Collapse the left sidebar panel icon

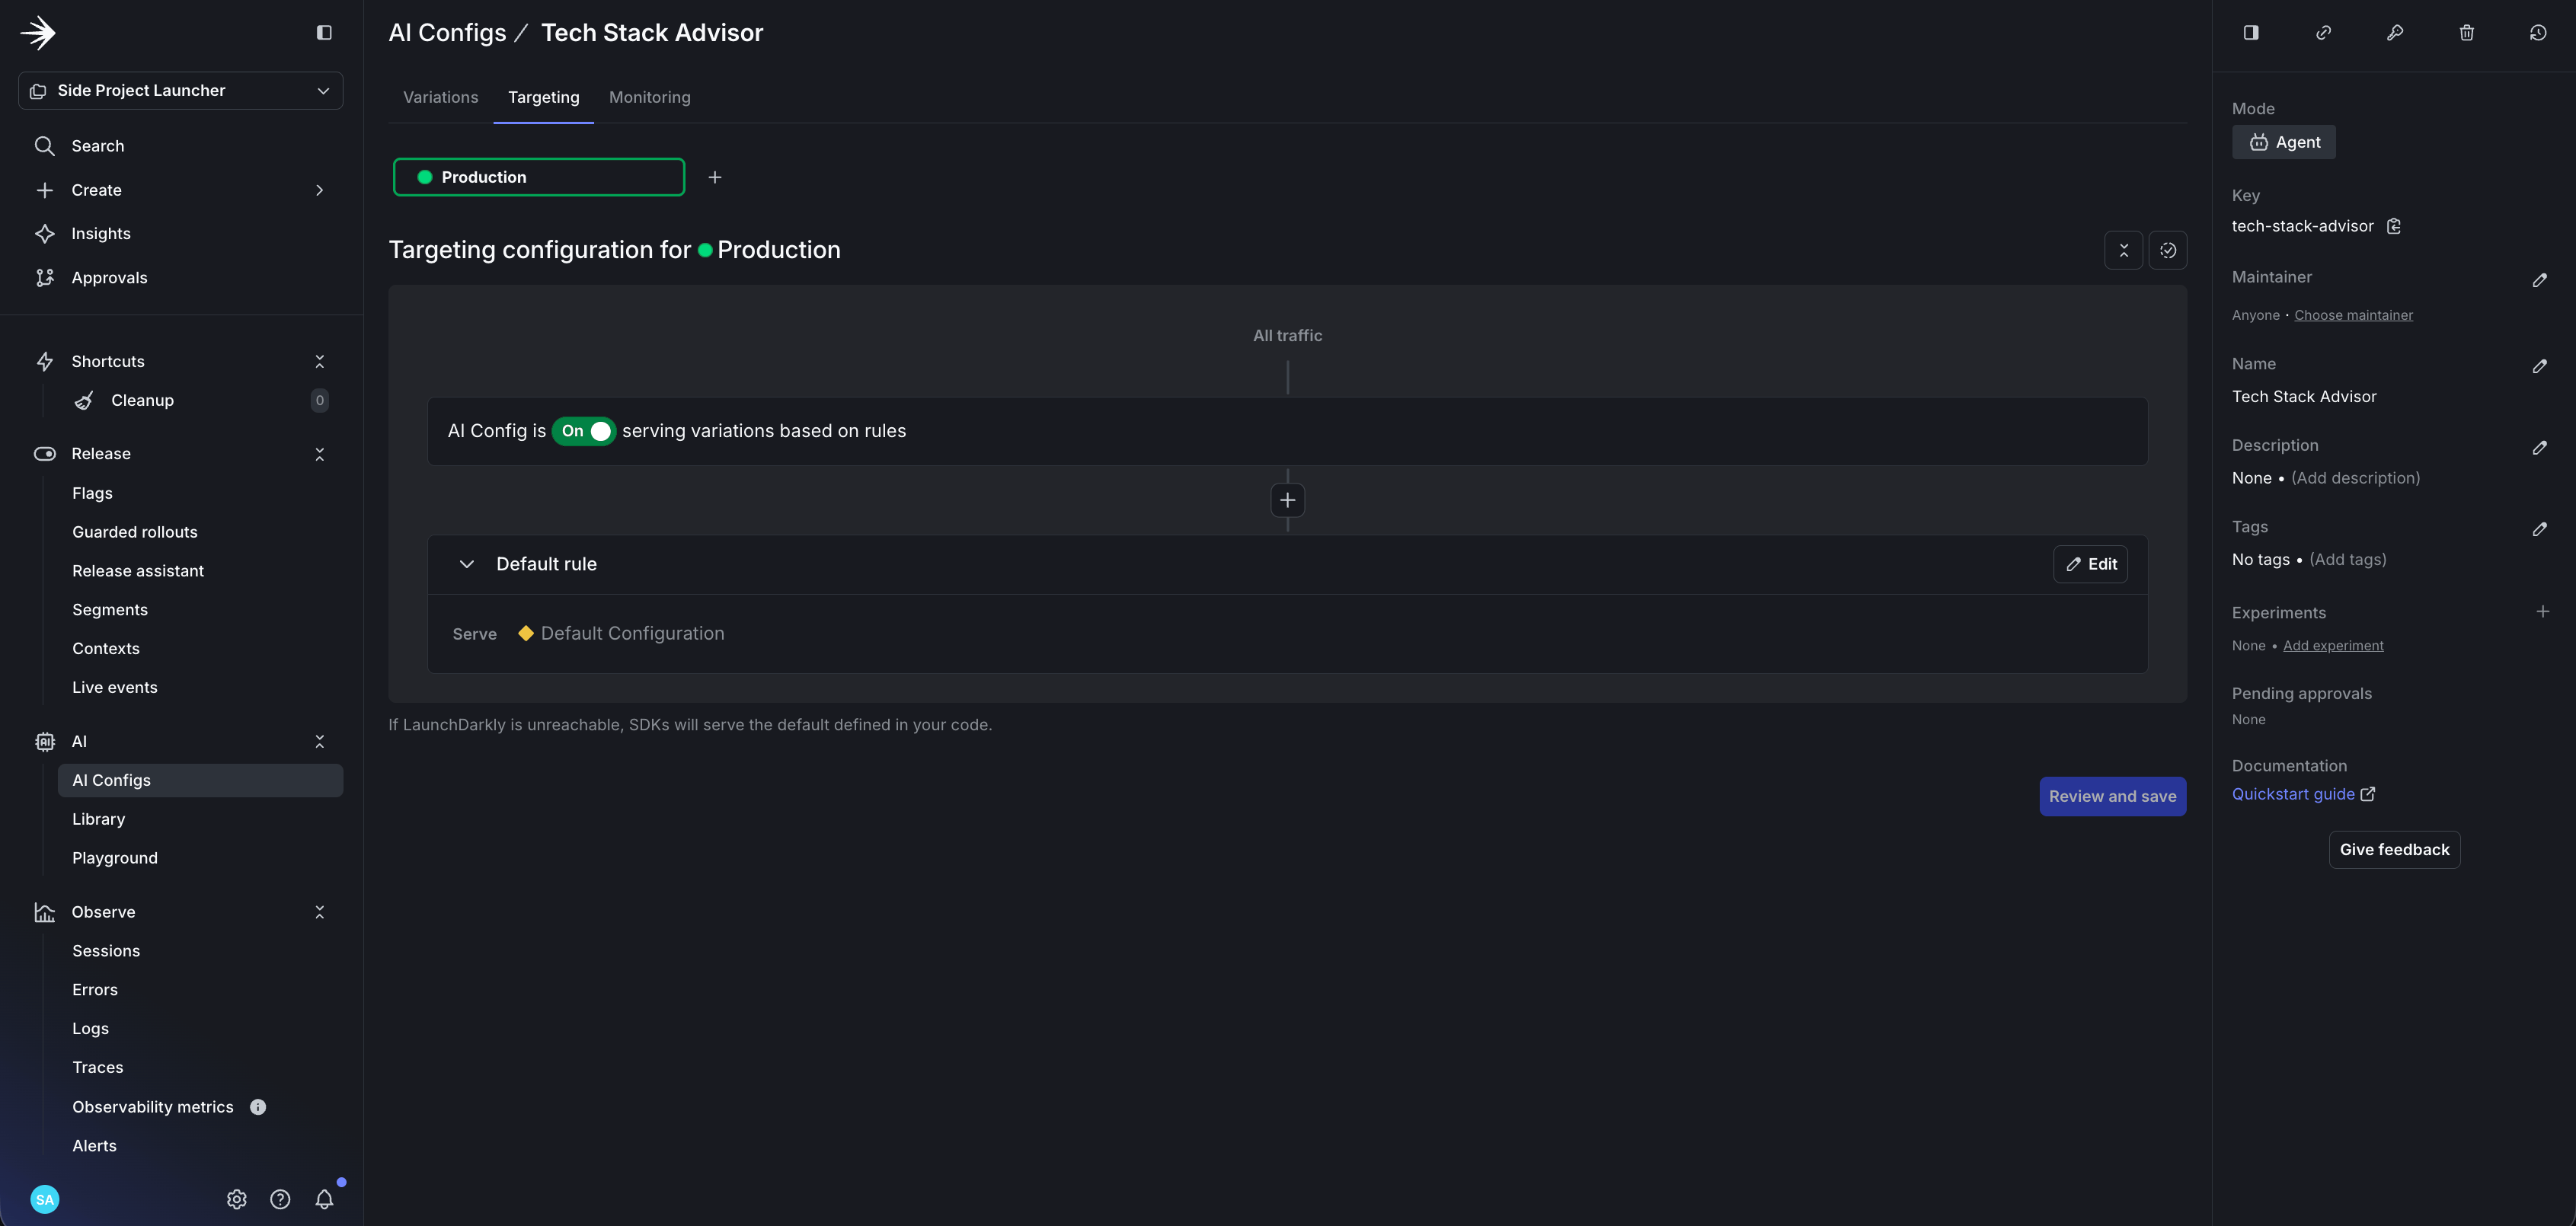coord(324,33)
